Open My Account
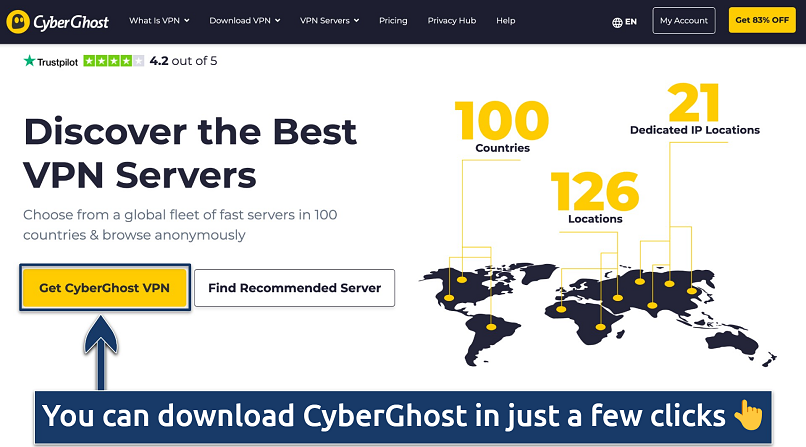The image size is (806, 447). 685,20
